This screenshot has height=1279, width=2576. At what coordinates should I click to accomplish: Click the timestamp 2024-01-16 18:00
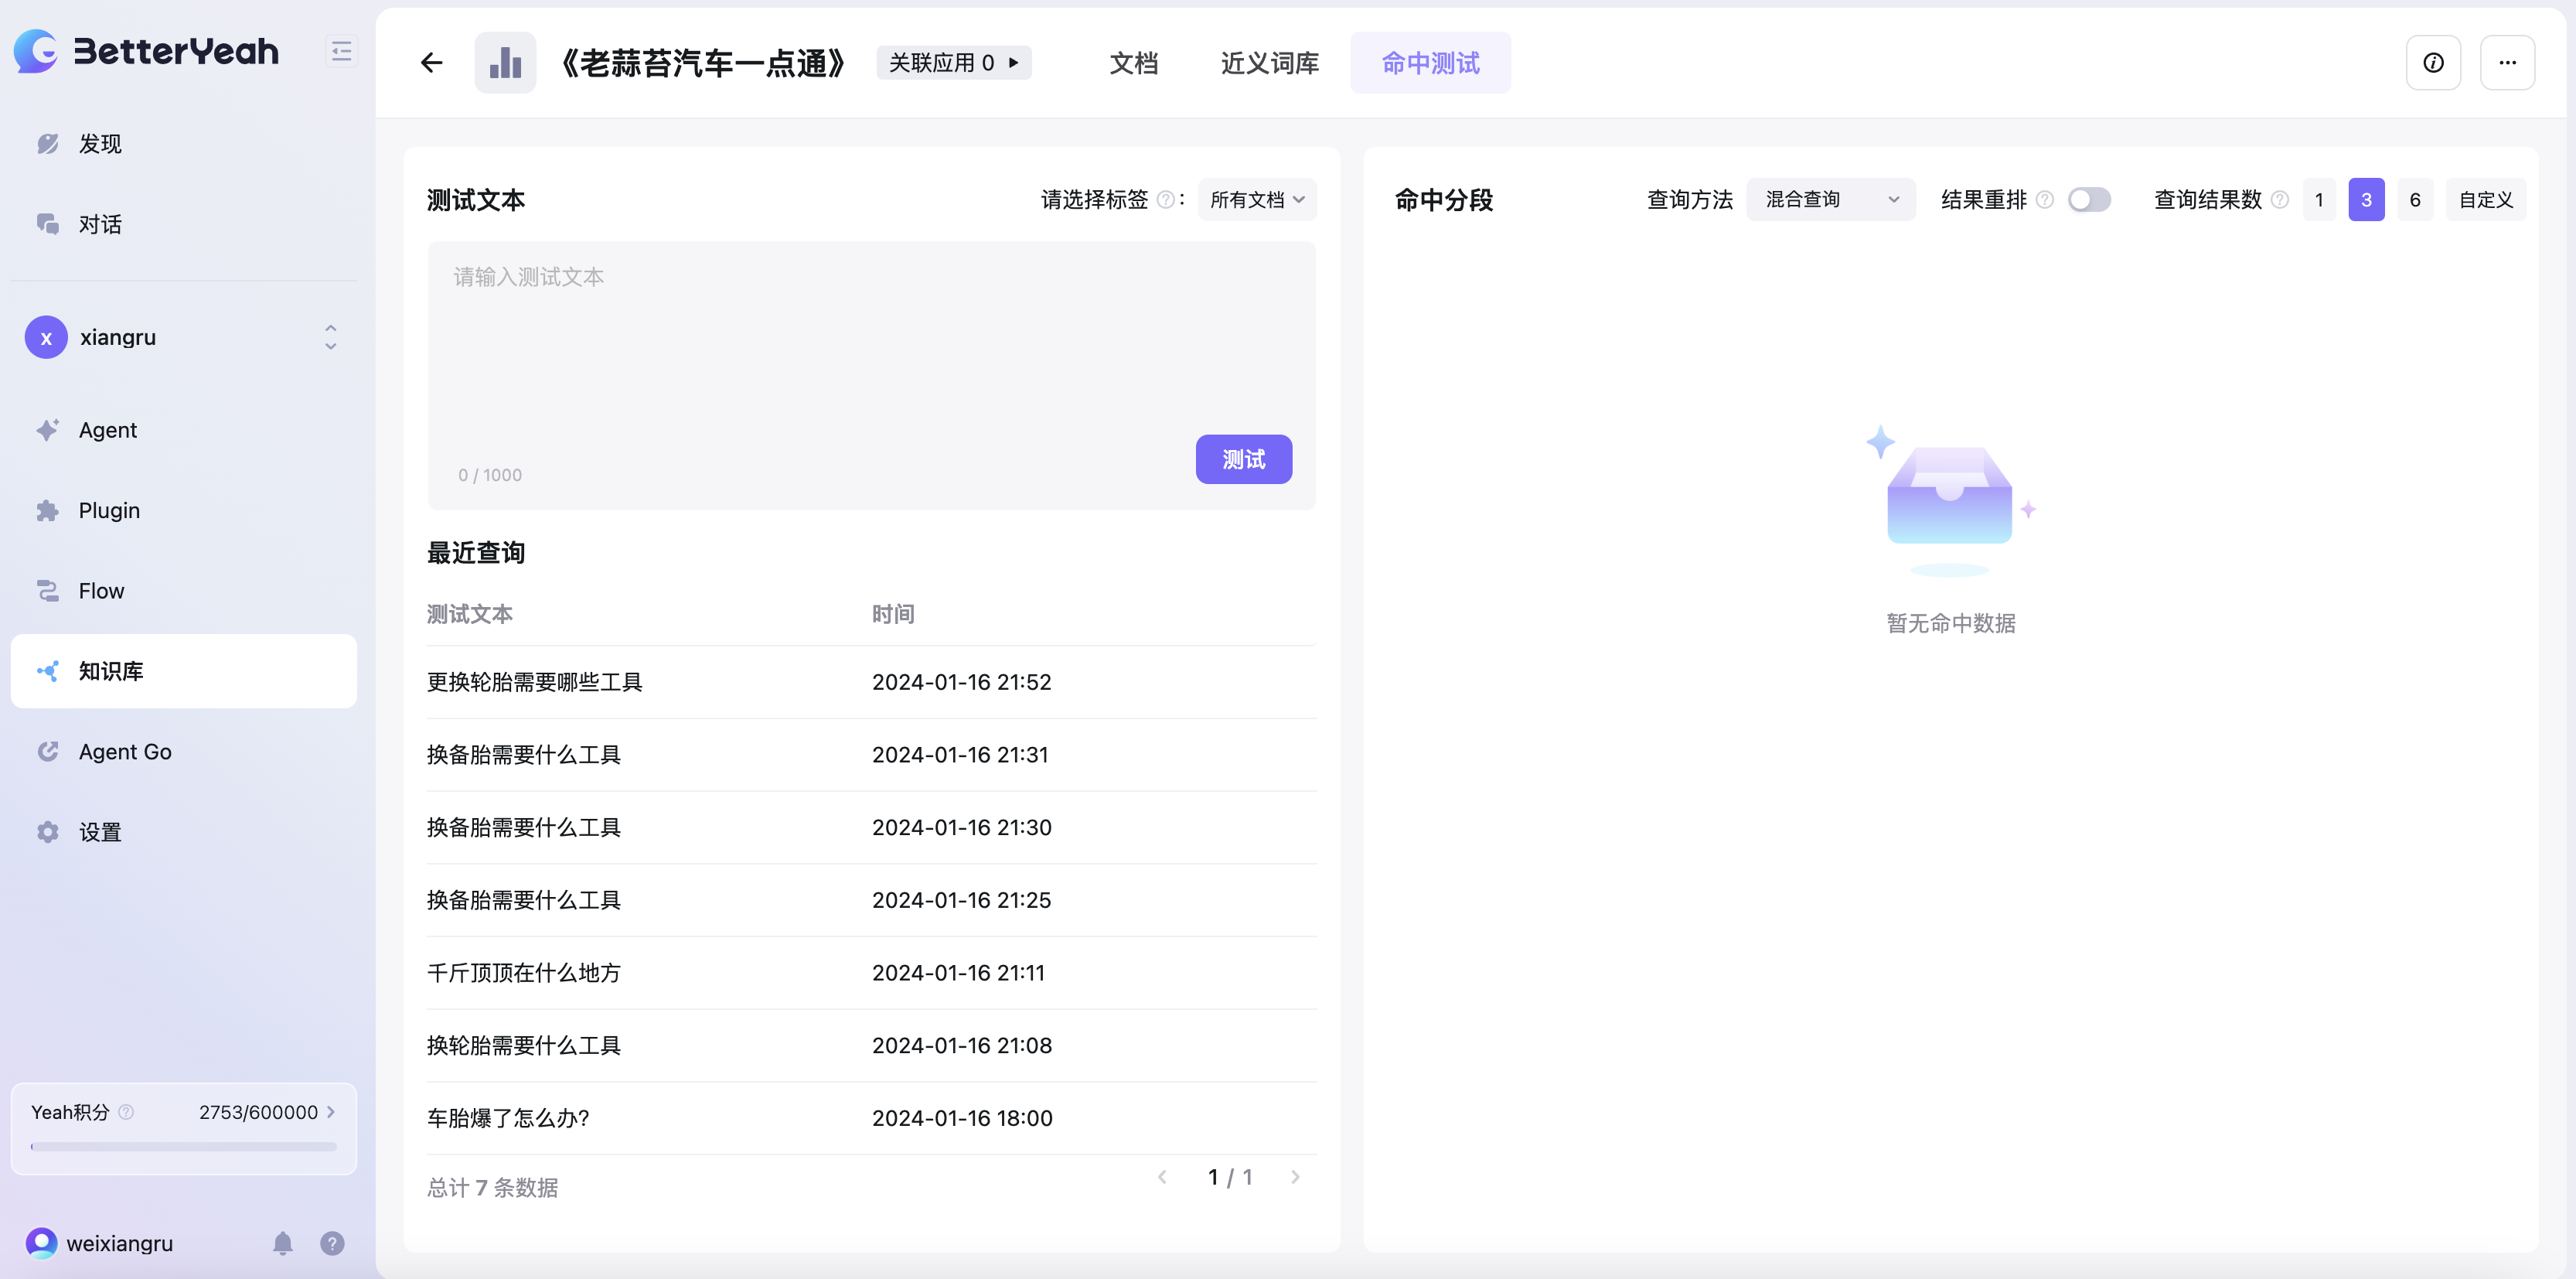(962, 1118)
